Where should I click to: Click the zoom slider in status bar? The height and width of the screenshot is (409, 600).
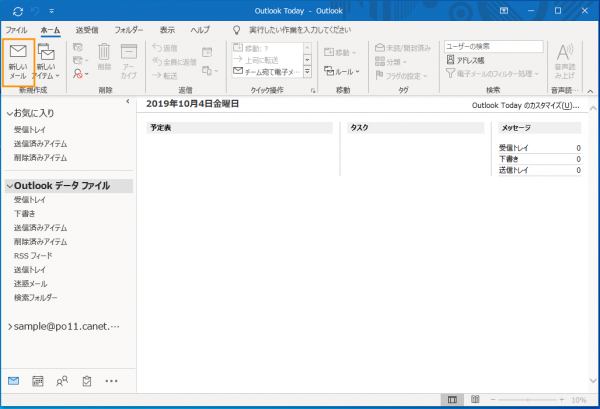click(527, 400)
